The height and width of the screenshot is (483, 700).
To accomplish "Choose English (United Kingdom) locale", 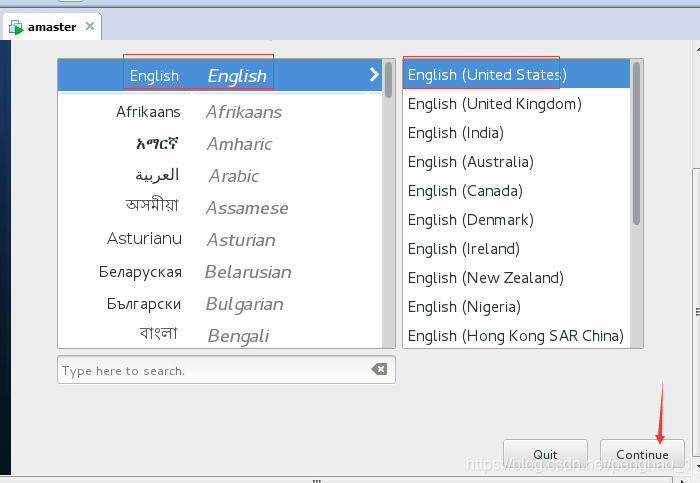I will (516, 104).
